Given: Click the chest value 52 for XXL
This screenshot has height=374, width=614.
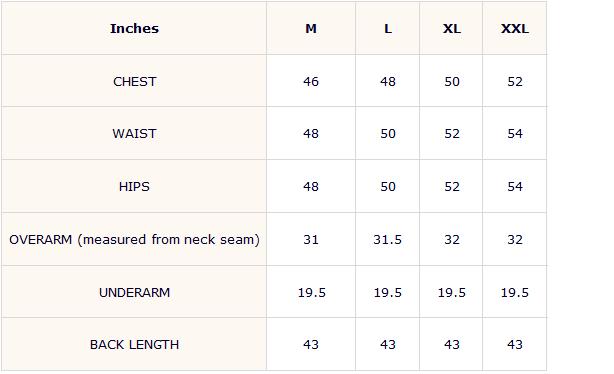Looking at the screenshot, I should click(x=515, y=81).
